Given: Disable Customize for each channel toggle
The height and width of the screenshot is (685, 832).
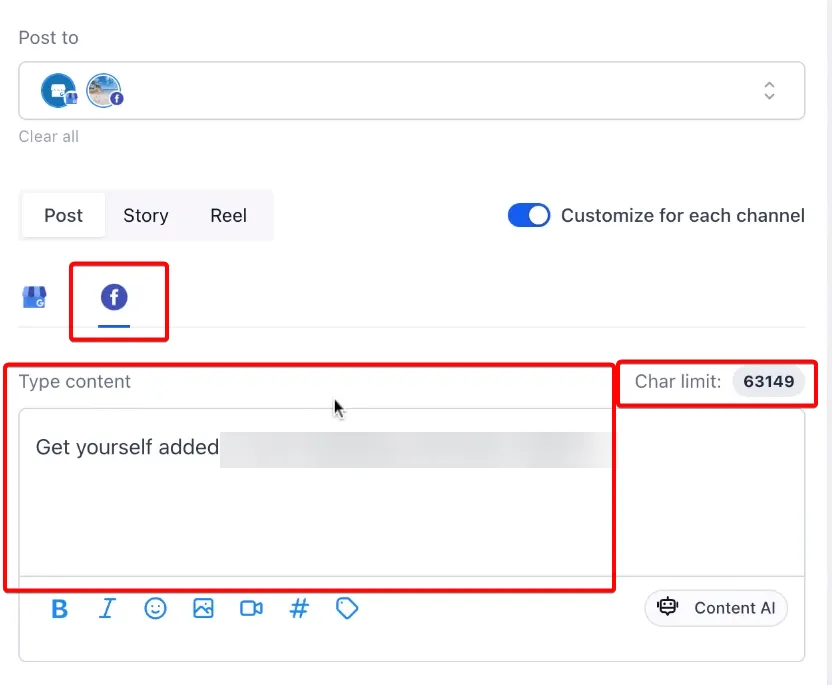Looking at the screenshot, I should (528, 215).
